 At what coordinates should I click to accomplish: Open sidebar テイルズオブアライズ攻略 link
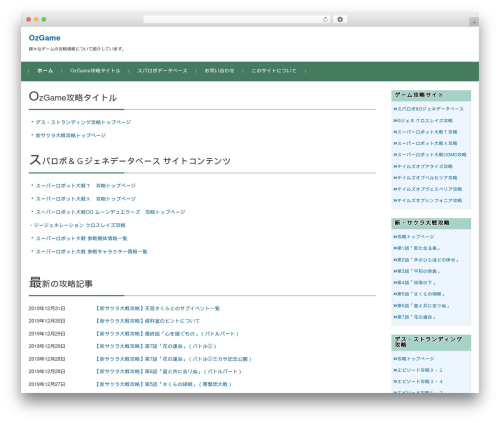point(423,166)
